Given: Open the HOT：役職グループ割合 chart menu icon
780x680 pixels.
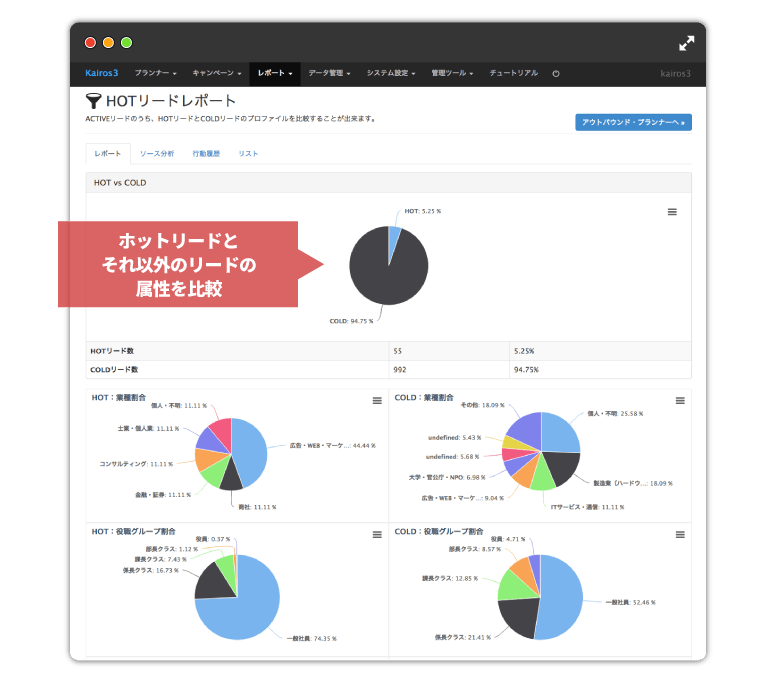Looking at the screenshot, I should click(x=377, y=534).
